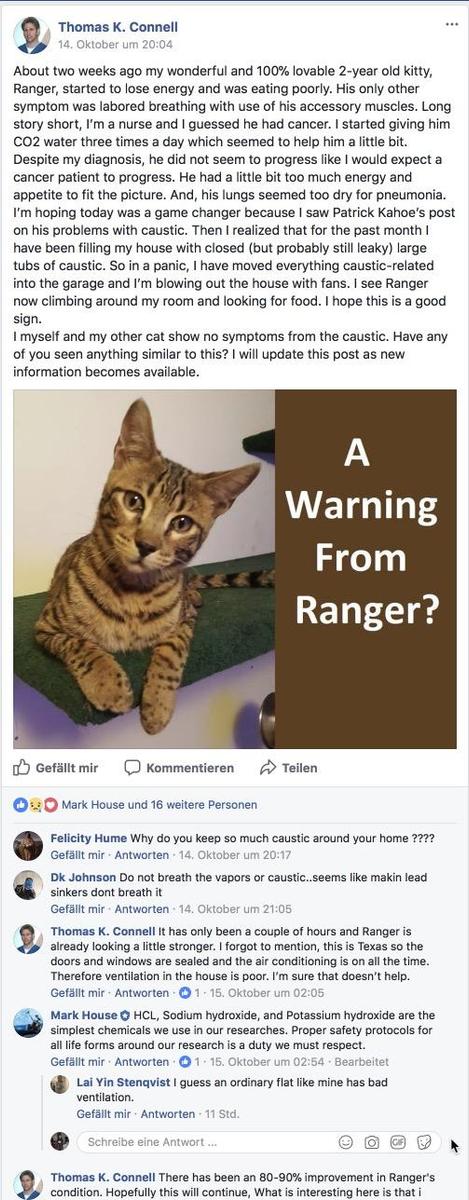The image size is (469, 1200).
Task: Insert a GIF using the GIF icon
Action: click(398, 1141)
